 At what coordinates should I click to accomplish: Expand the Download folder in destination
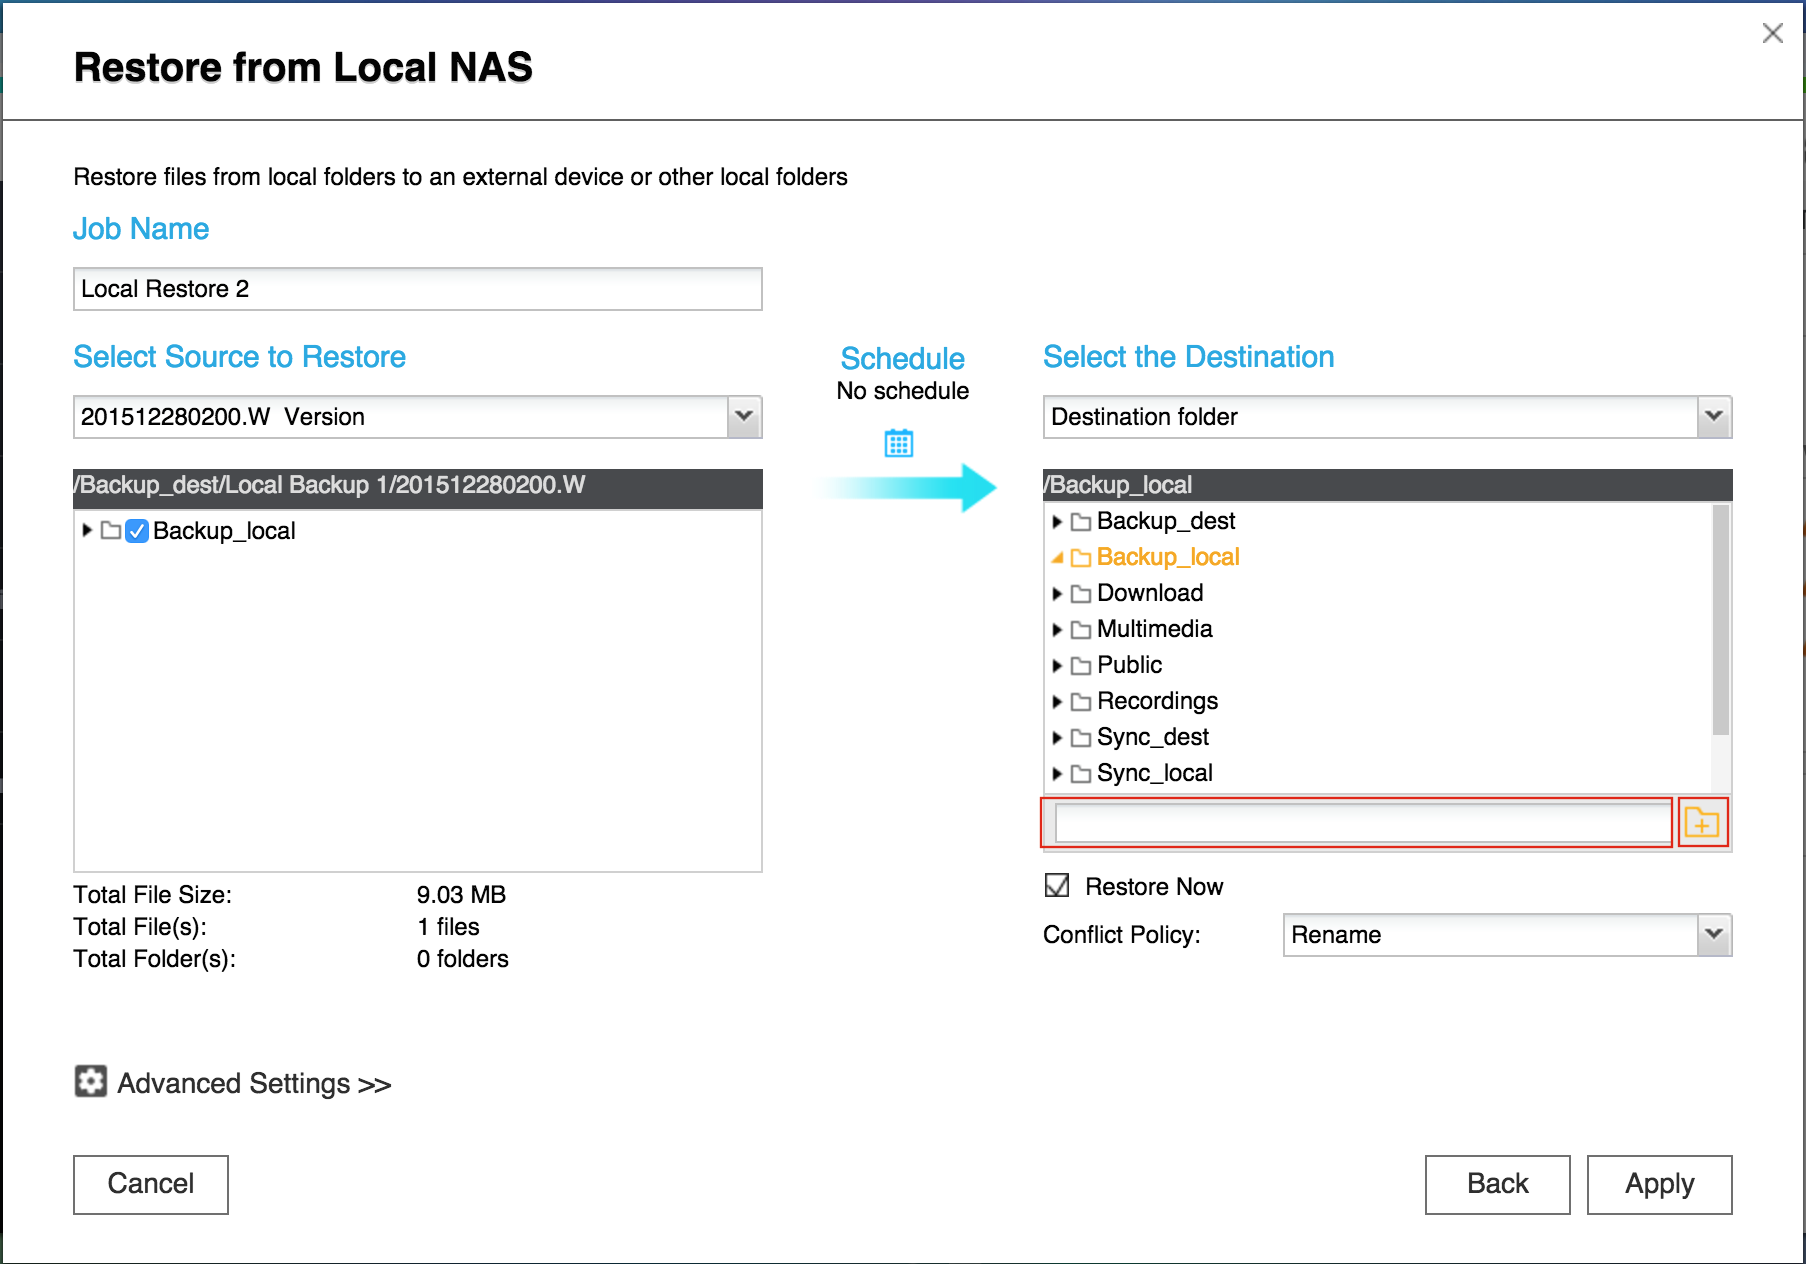pyautogui.click(x=1057, y=594)
